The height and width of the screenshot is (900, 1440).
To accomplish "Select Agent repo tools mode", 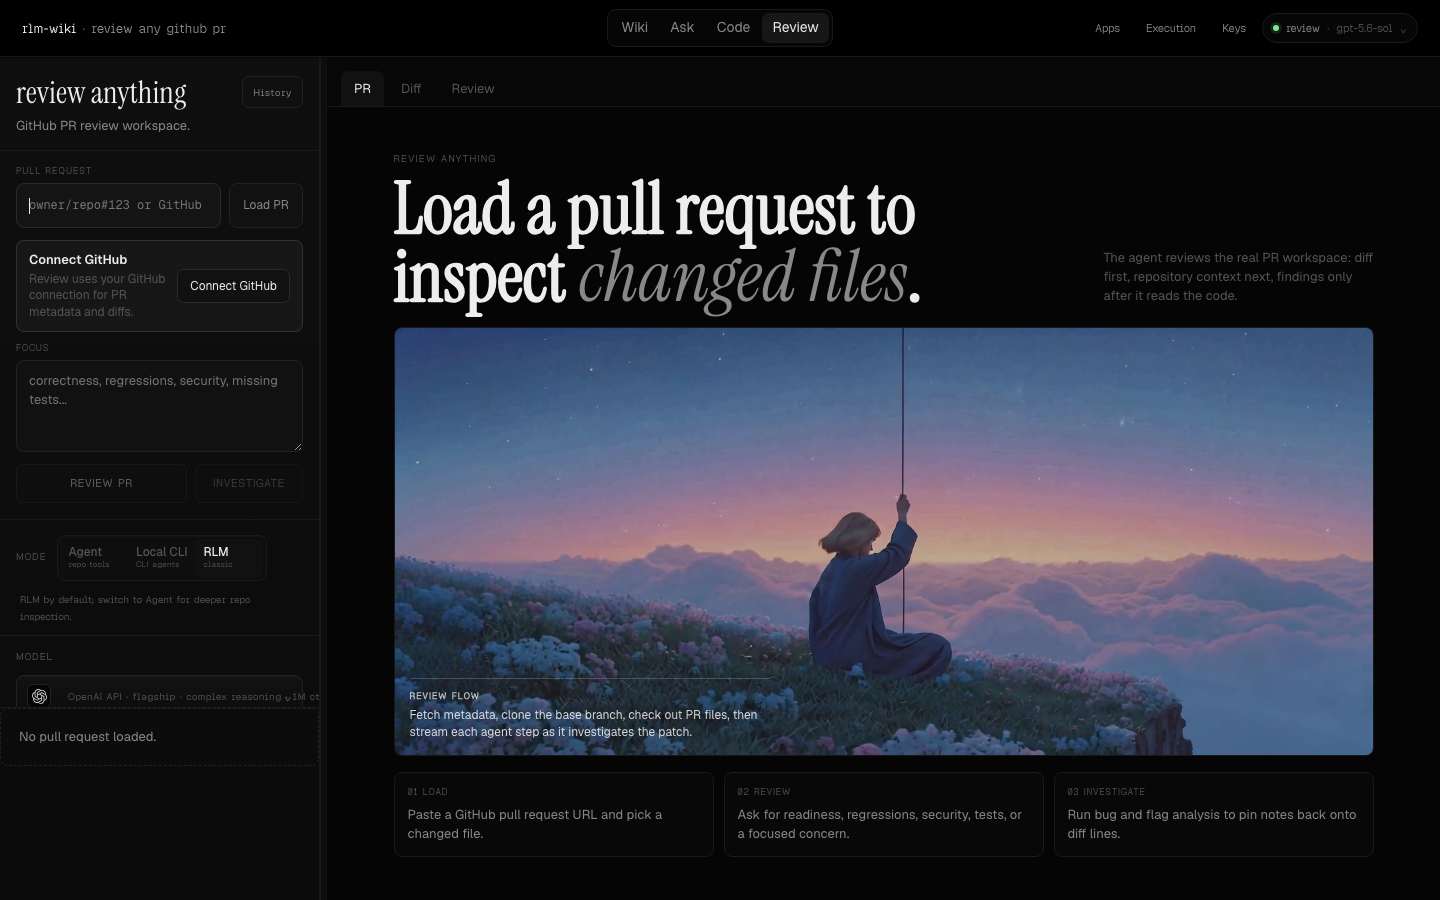I will coord(90,557).
